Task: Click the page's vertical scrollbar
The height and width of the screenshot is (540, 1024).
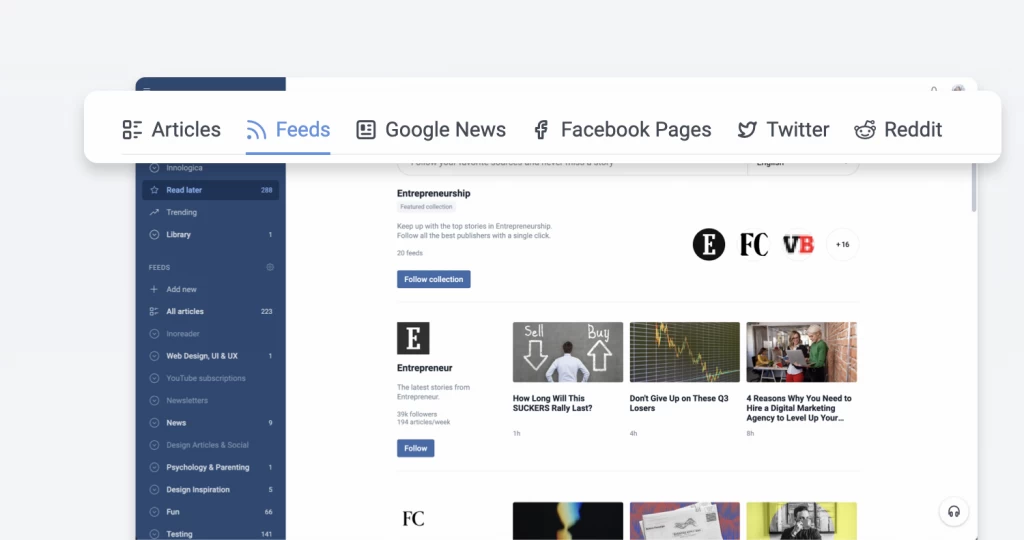Action: 974,187
